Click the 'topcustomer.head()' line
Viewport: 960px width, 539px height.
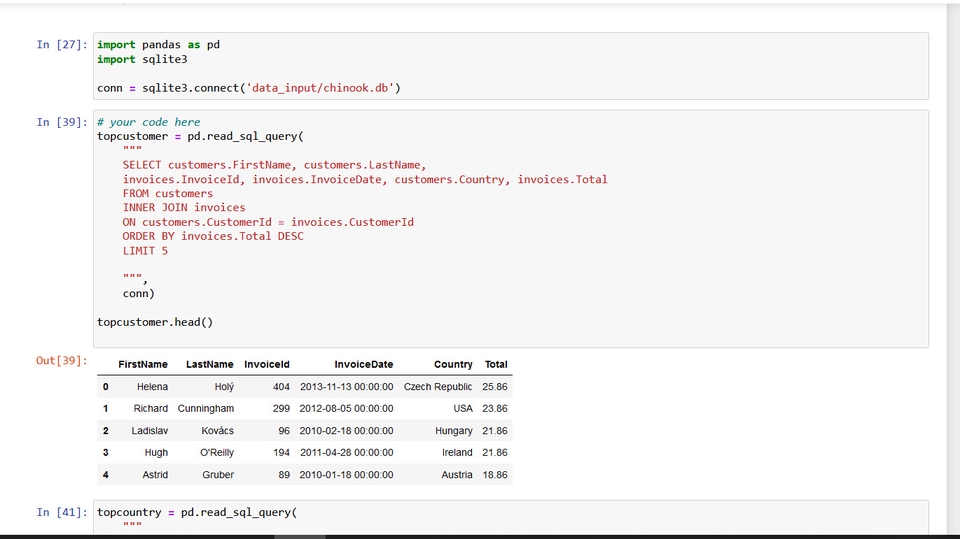point(155,322)
